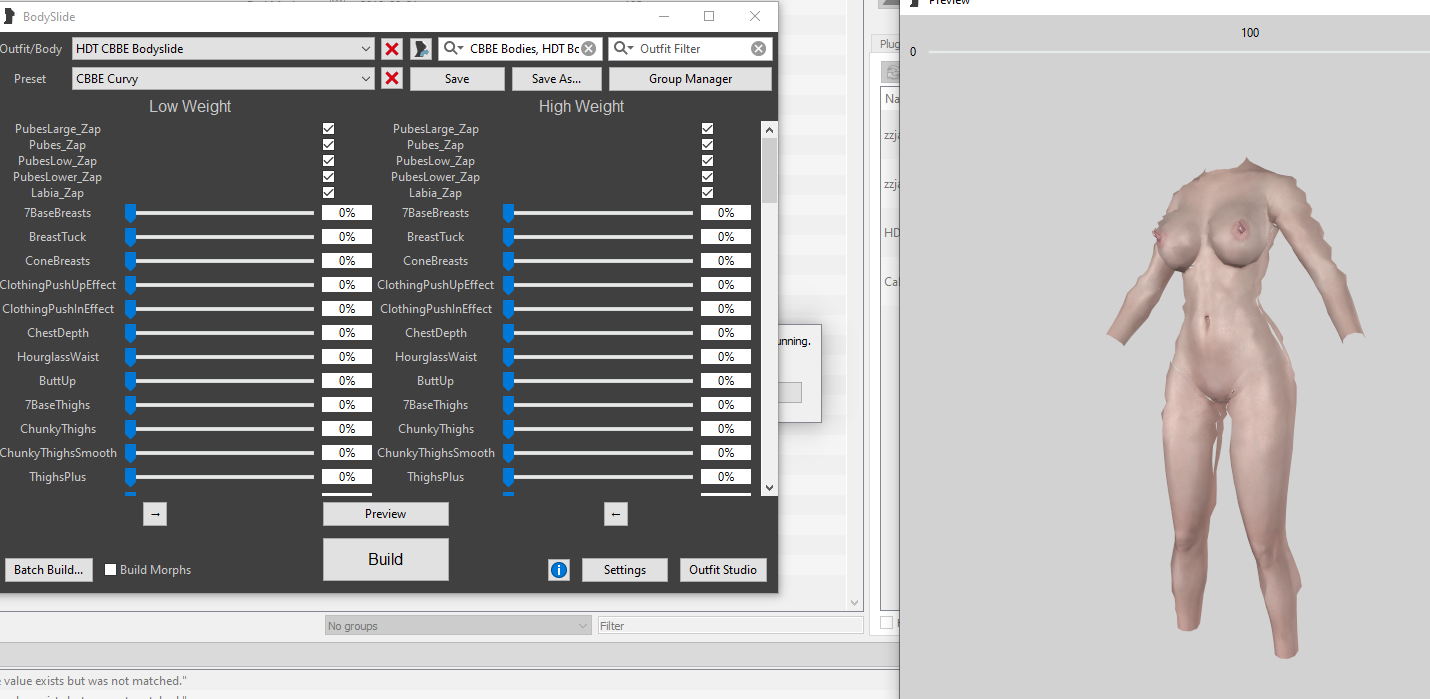1430x699 pixels.
Task: Click the Low Weight ClothingPushUpEffect percentage field
Action: coord(347,285)
